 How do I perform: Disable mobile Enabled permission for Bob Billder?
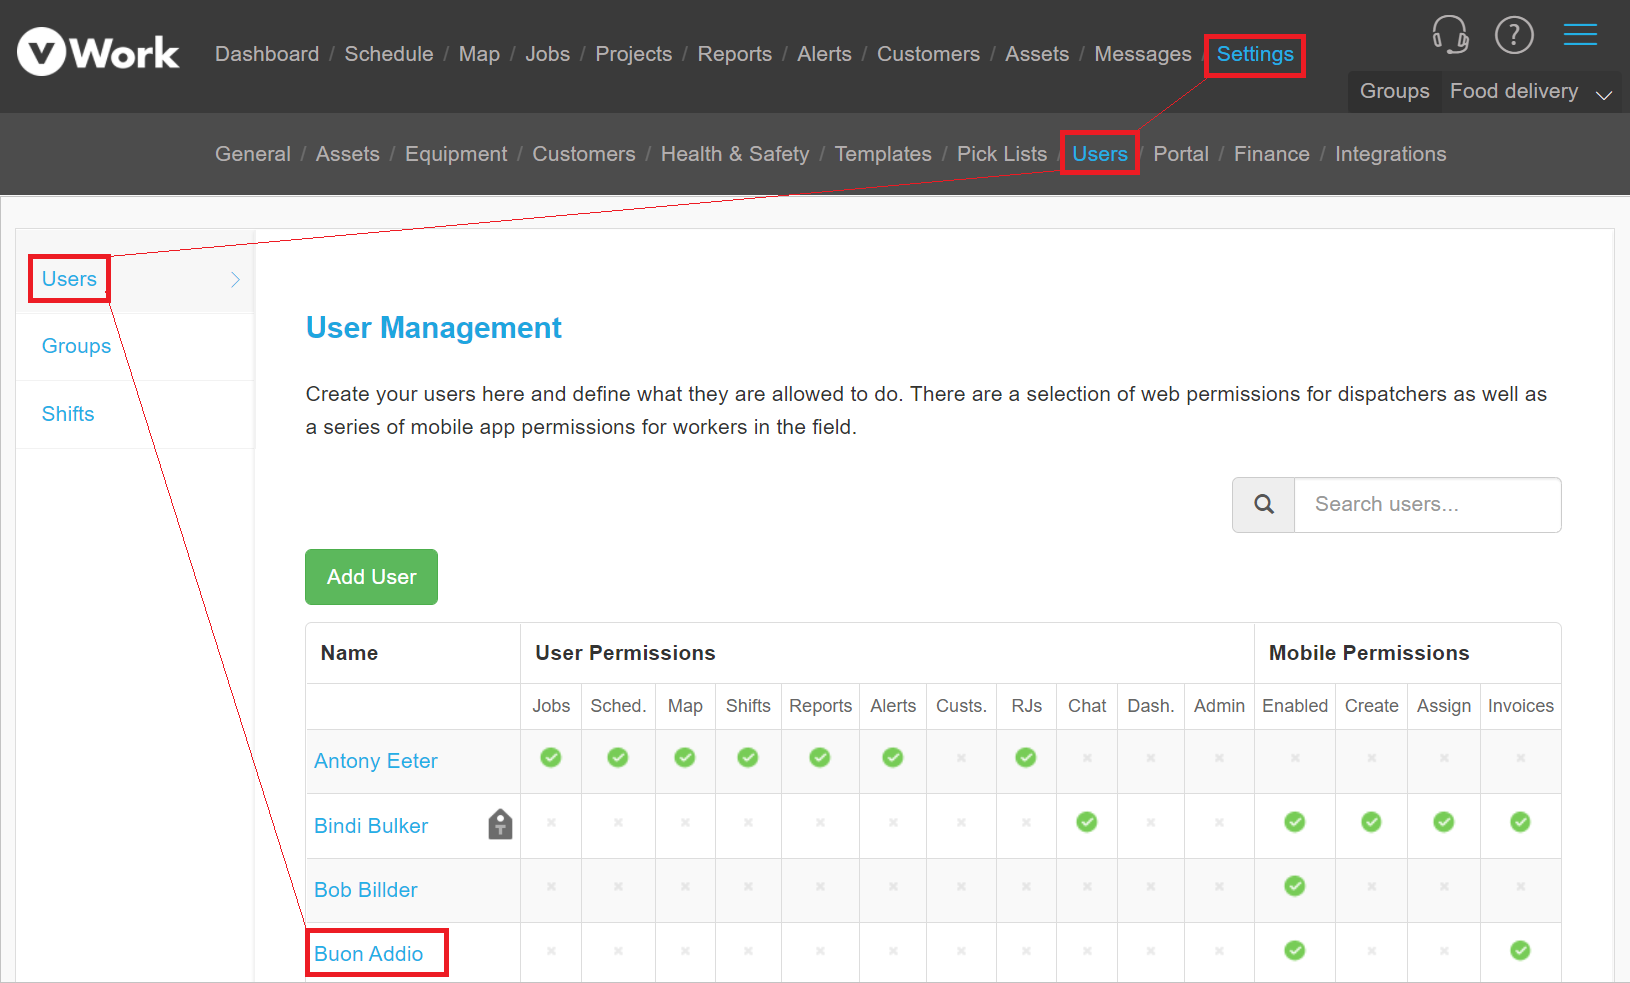pos(1294,886)
